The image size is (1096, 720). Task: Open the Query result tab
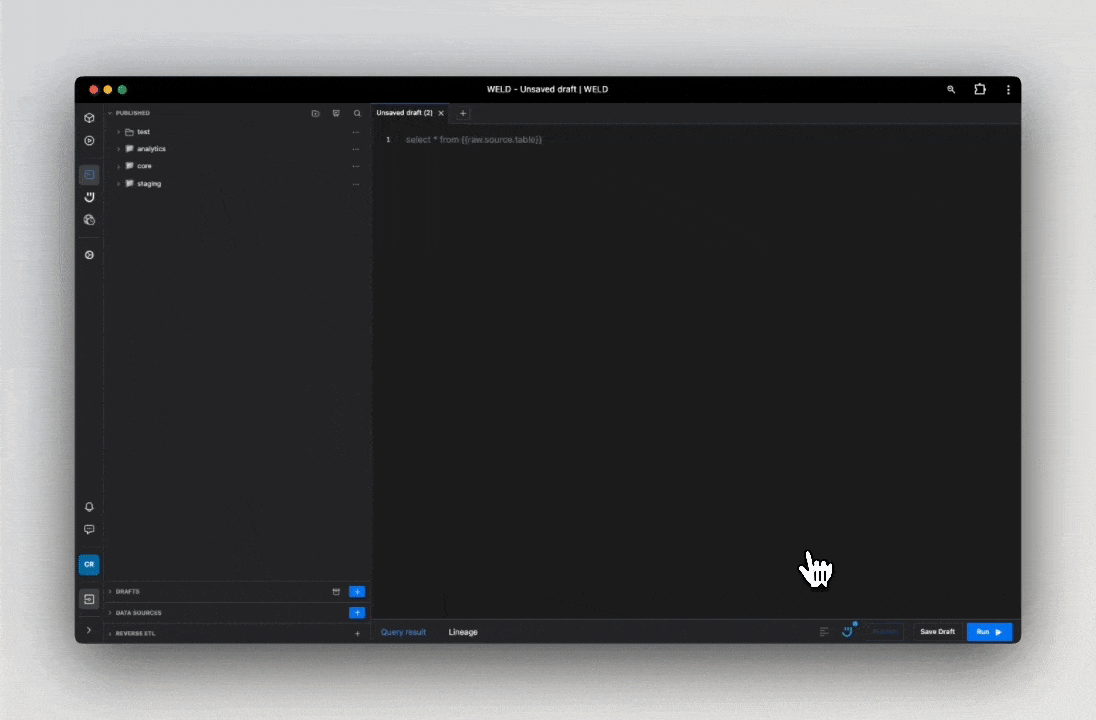(403, 632)
